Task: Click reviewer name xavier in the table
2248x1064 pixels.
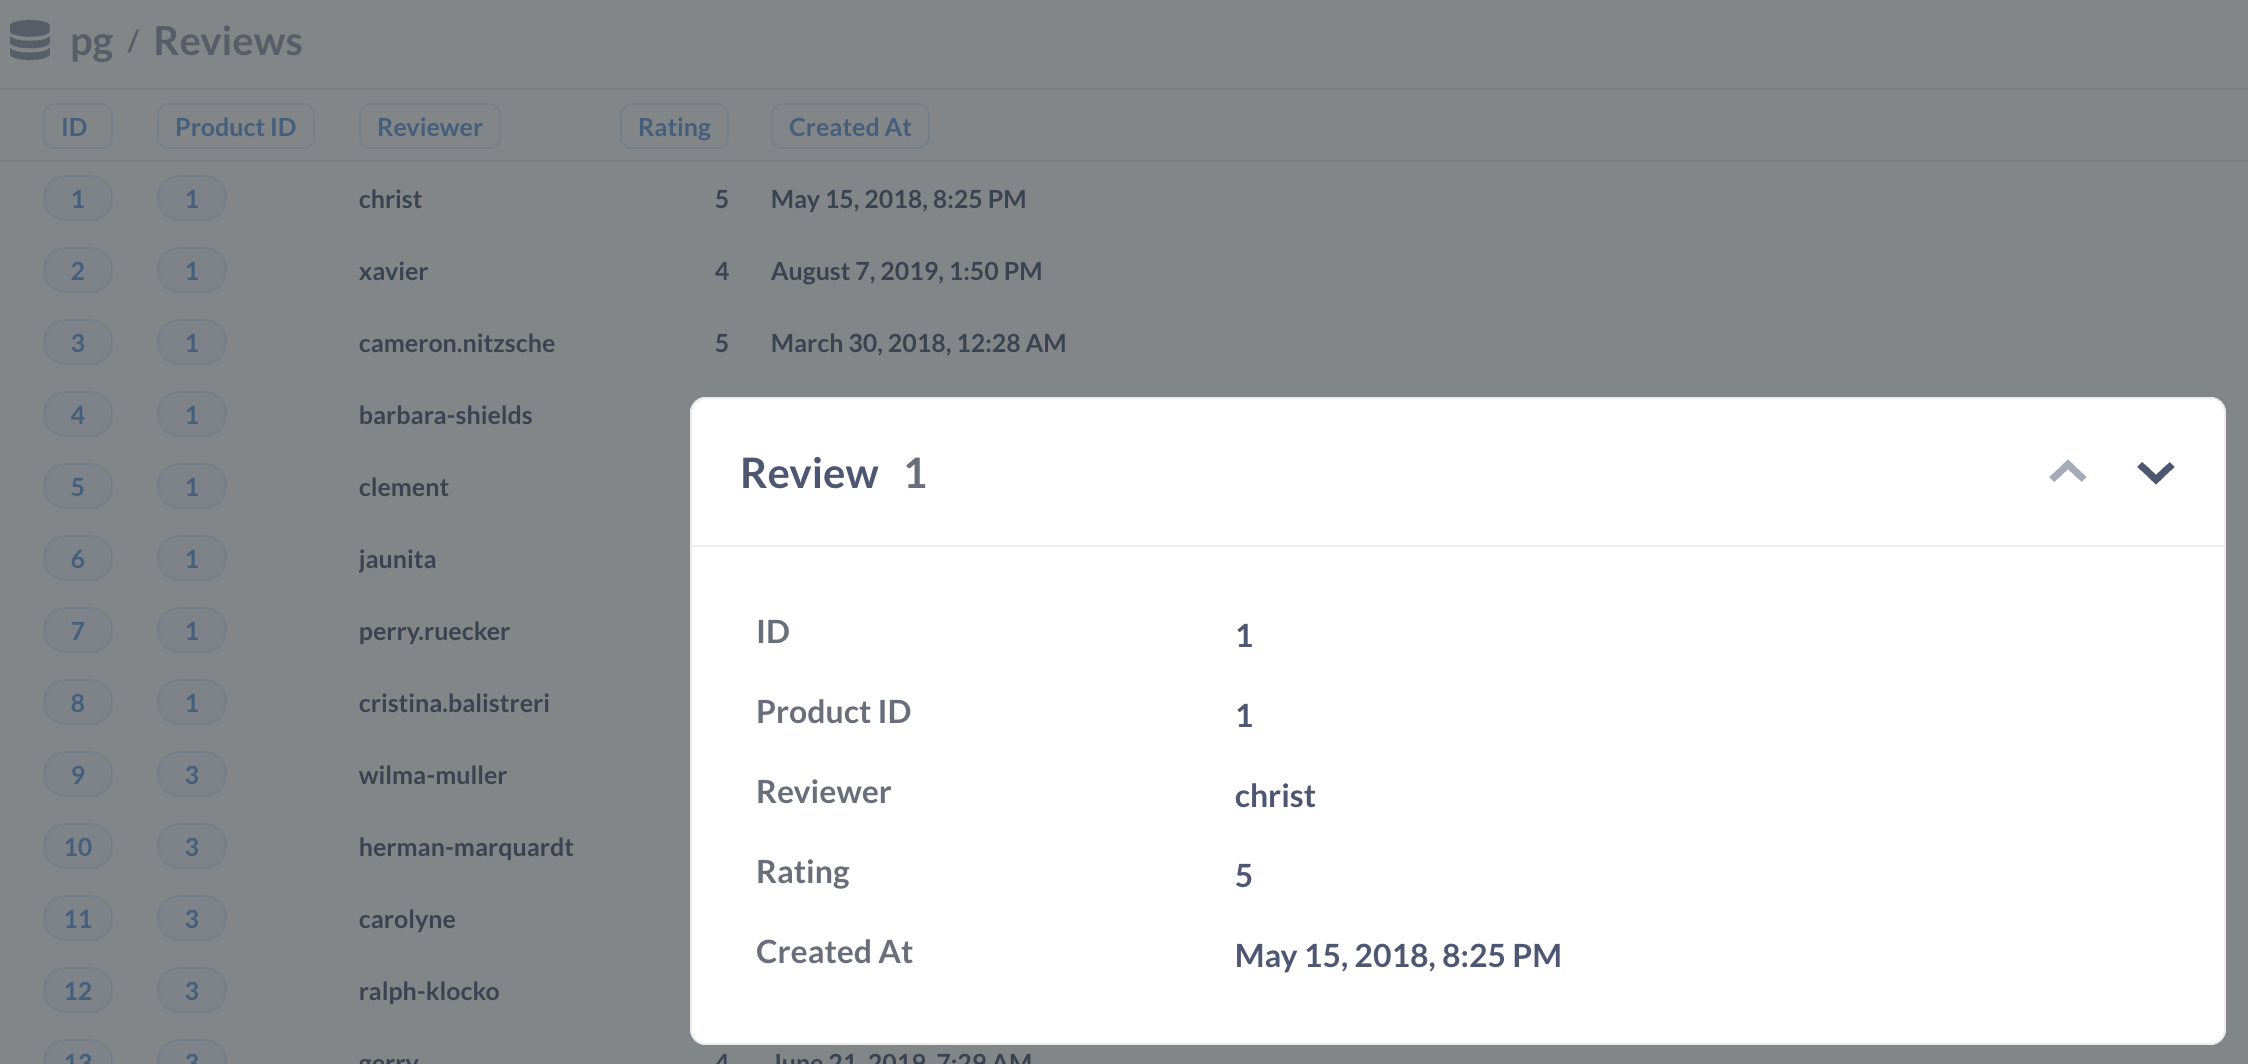Action: tap(393, 270)
